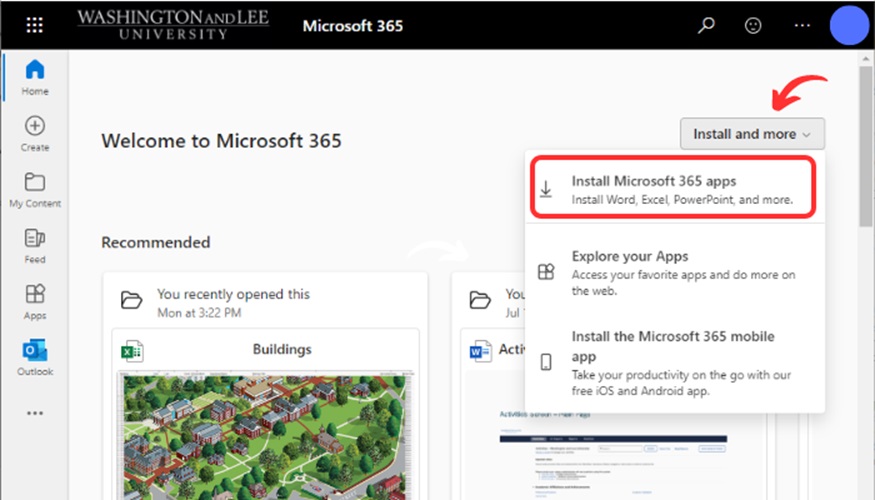Open the Buildings spreadsheet thumbnail
Image resolution: width=875 pixels, height=500 pixels.
click(265, 430)
